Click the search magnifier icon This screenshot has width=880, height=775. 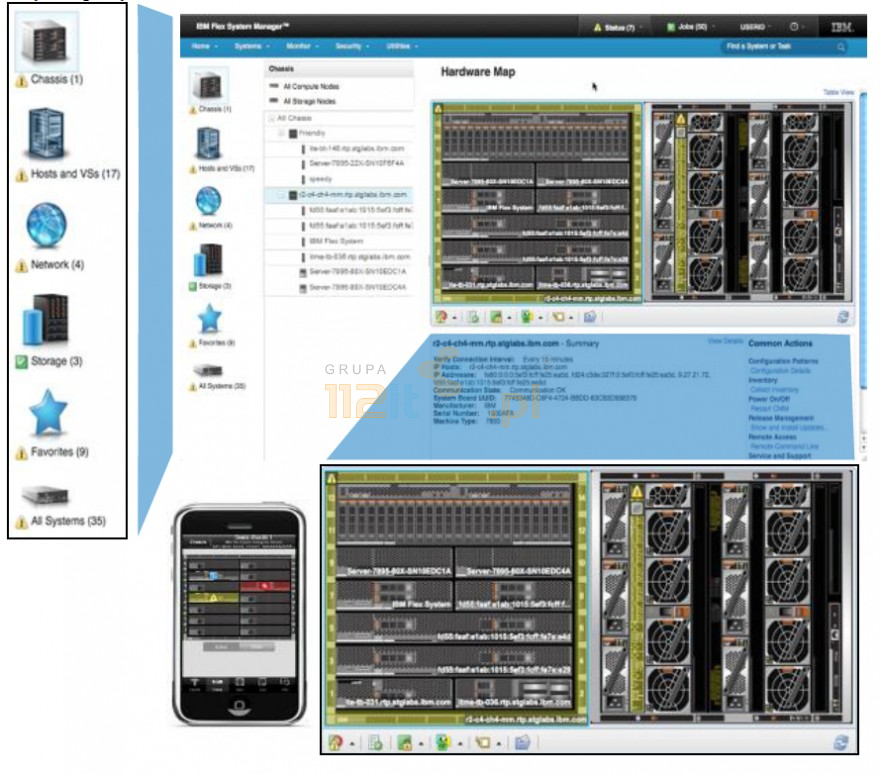840,47
